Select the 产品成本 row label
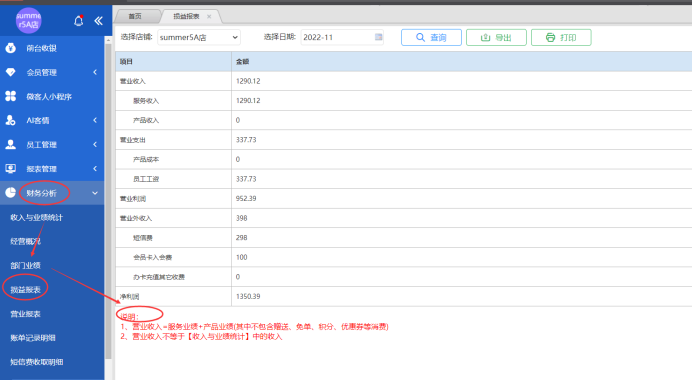 click(x=146, y=159)
